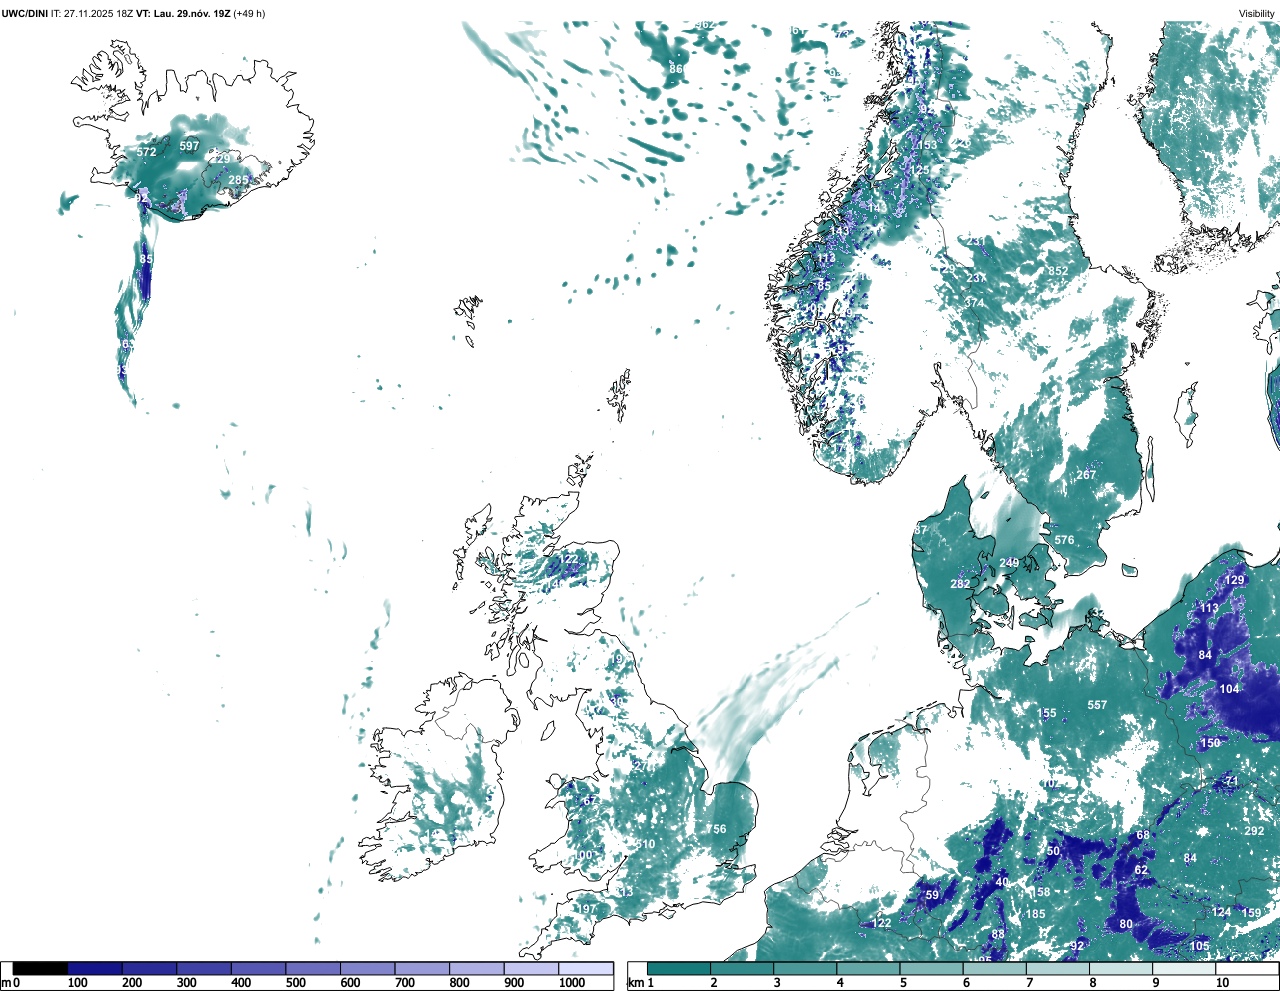Image resolution: width=1280 pixels, height=991 pixels.
Task: Click the '(+49 h)' forecast offset
Action: (x=249, y=13)
